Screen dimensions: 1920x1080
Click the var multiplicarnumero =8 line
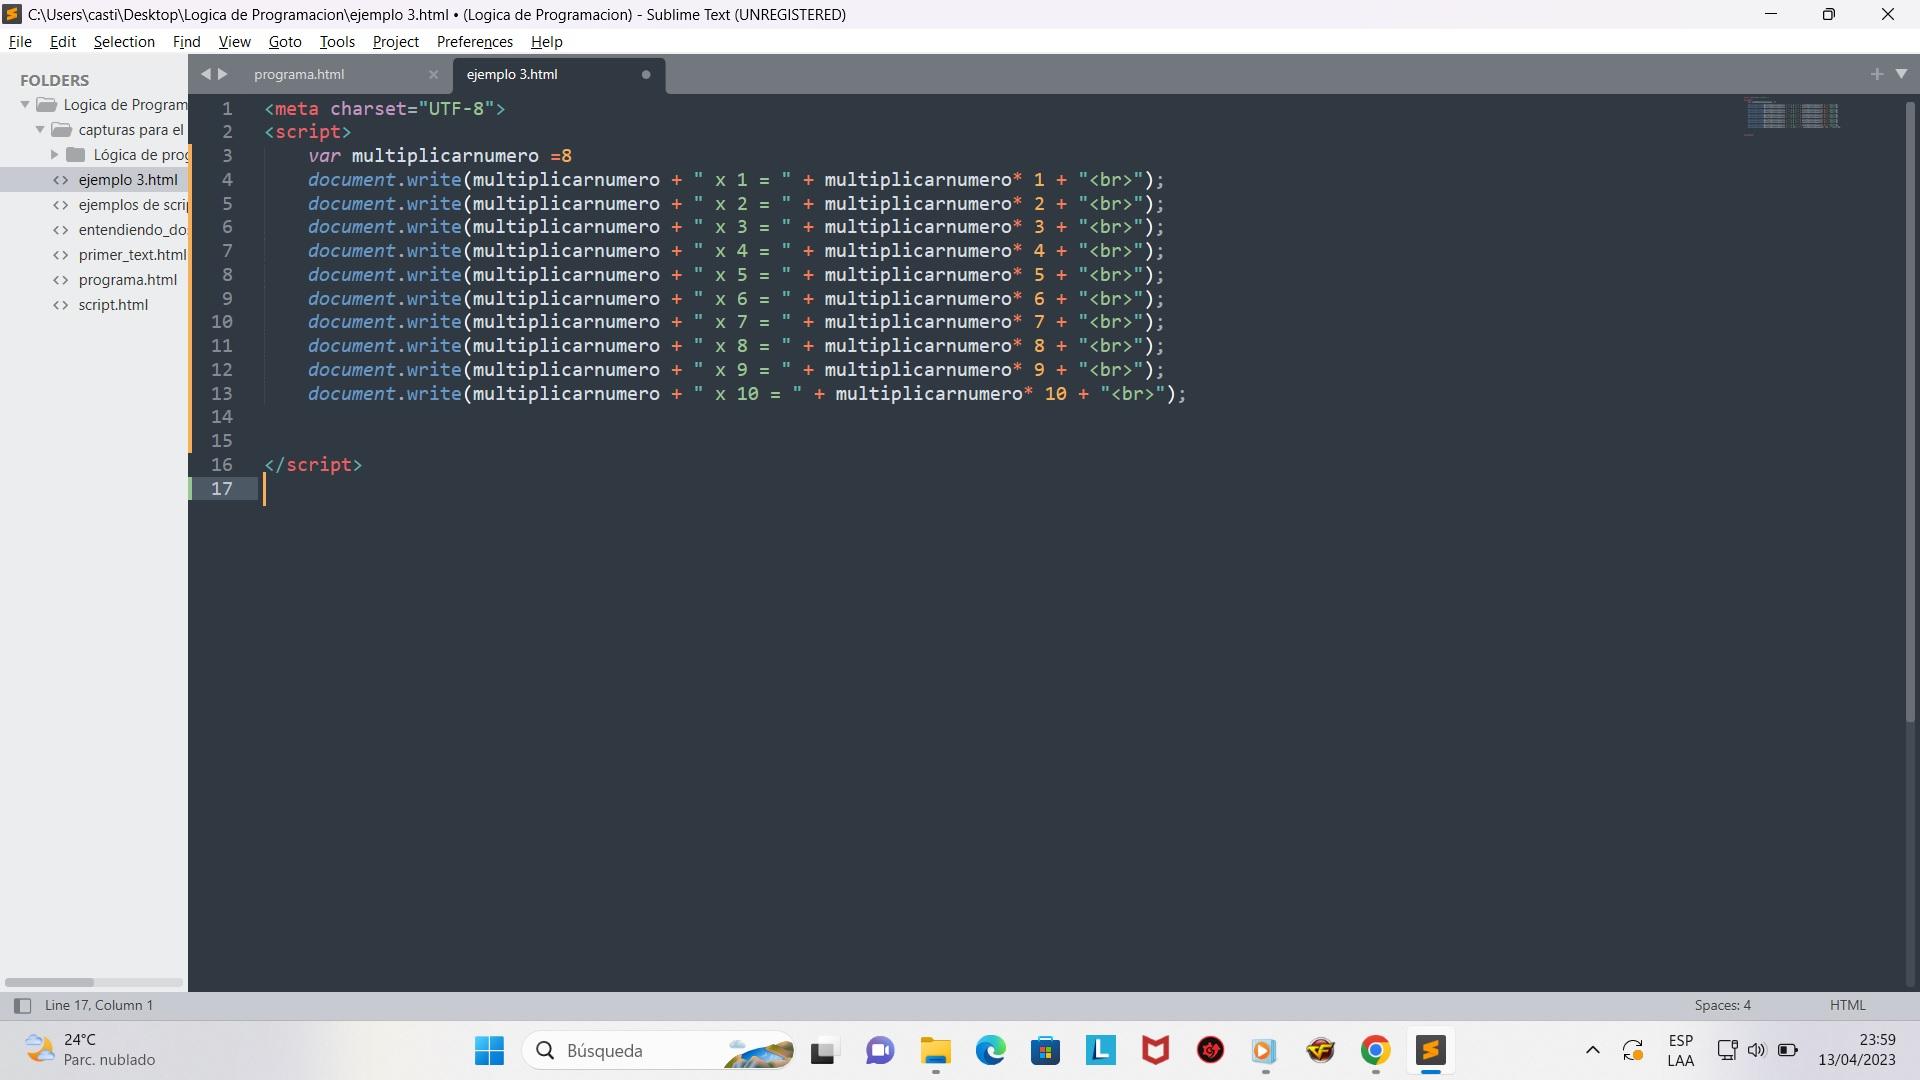click(440, 156)
